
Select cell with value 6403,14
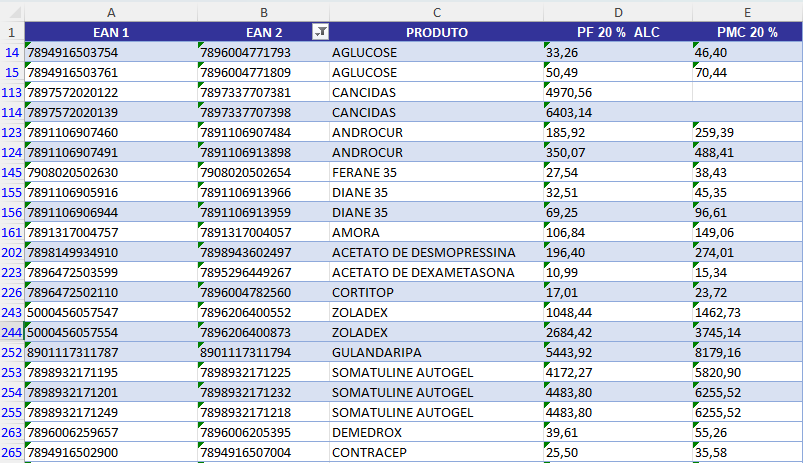point(618,112)
